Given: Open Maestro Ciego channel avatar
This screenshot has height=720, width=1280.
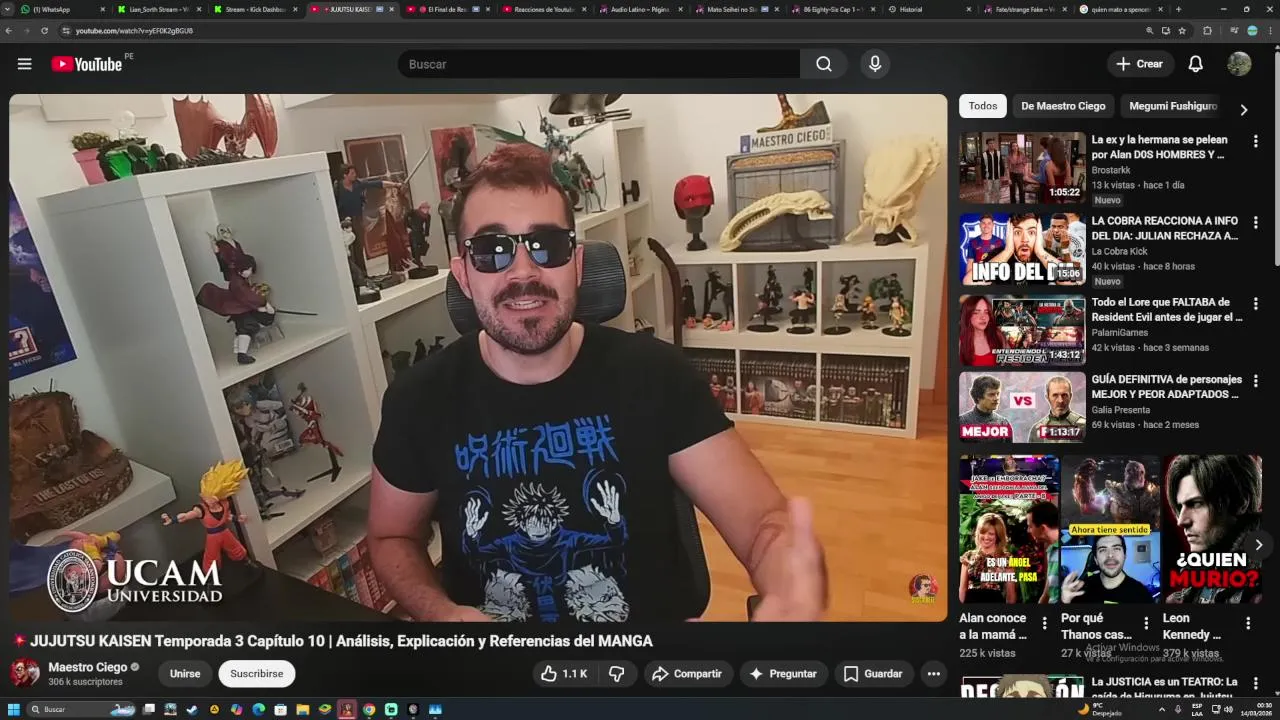Looking at the screenshot, I should [x=25, y=673].
